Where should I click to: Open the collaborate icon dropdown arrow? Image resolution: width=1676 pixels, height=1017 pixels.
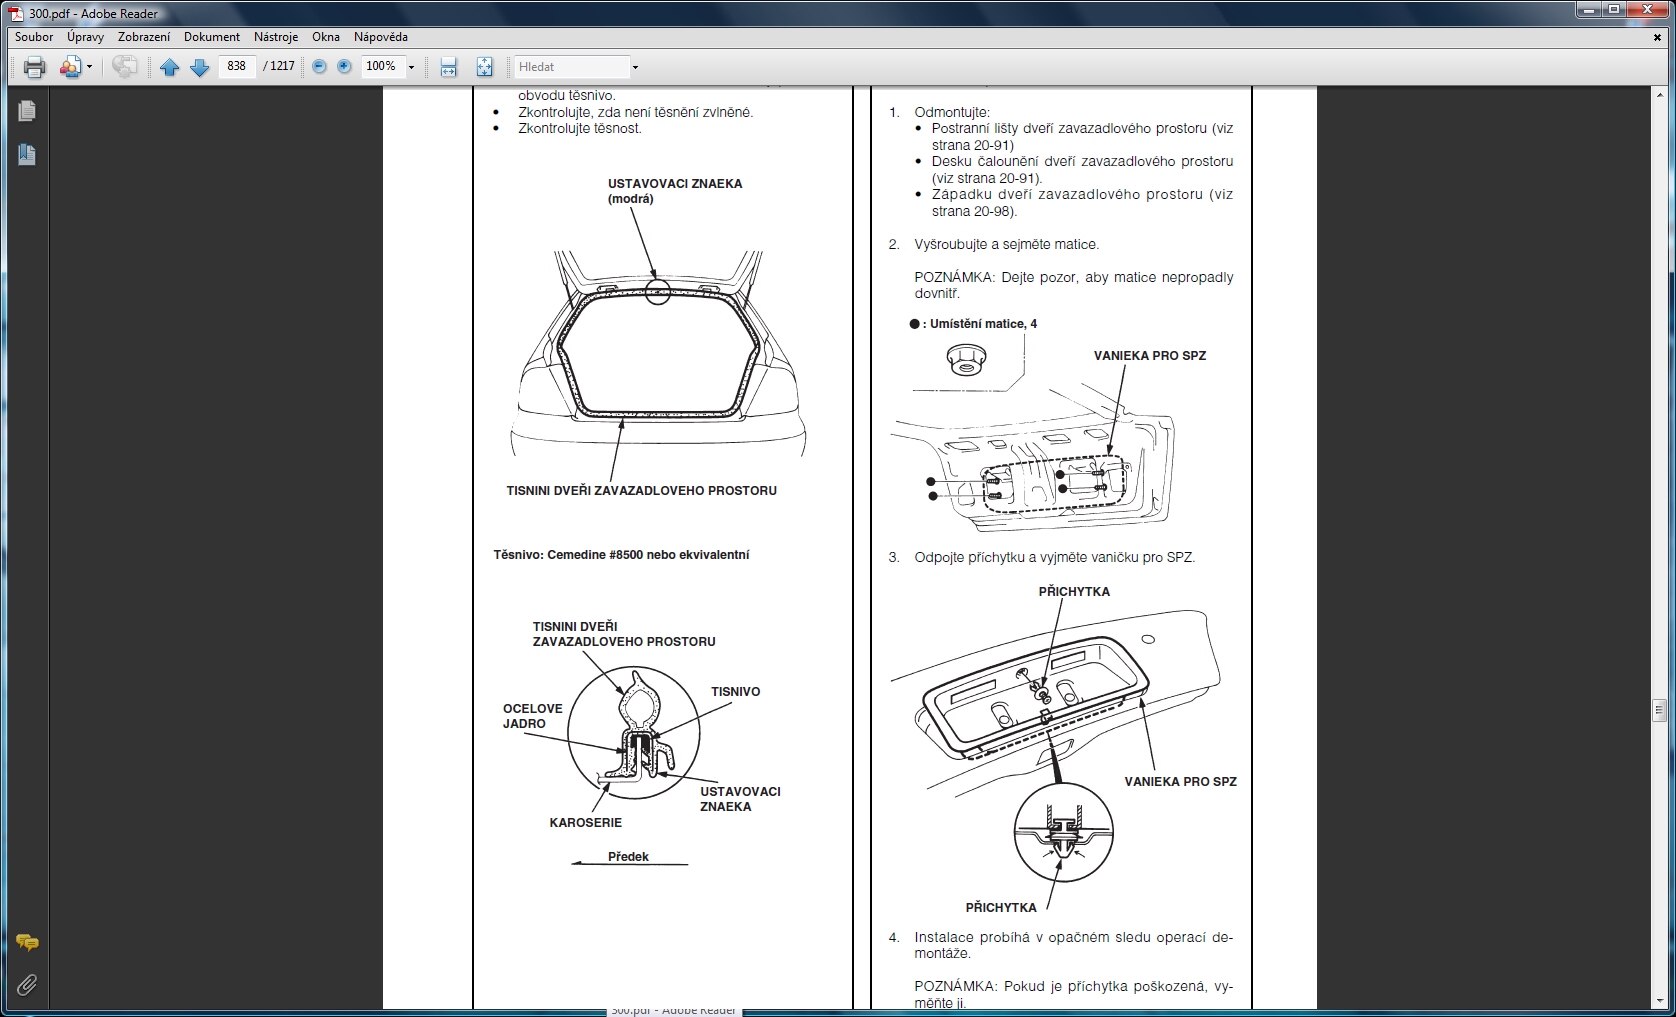click(89, 67)
